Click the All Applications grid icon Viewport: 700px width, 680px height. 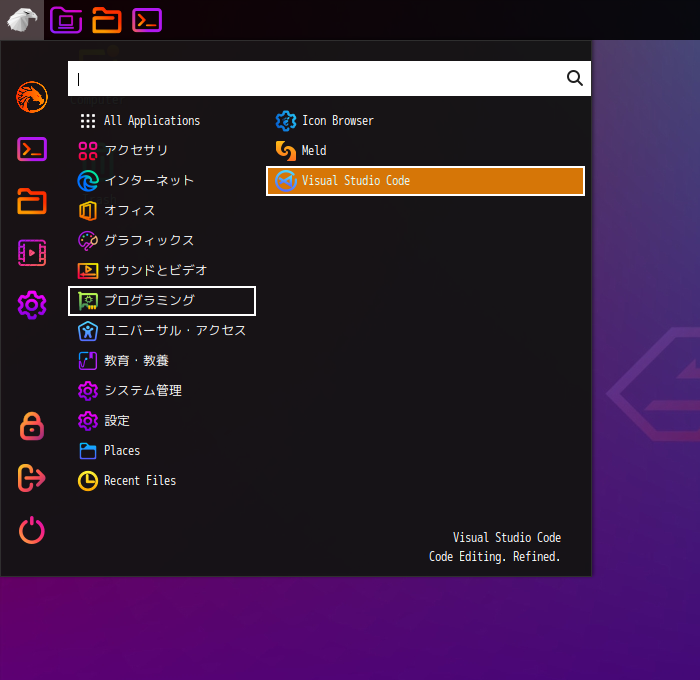coord(88,121)
